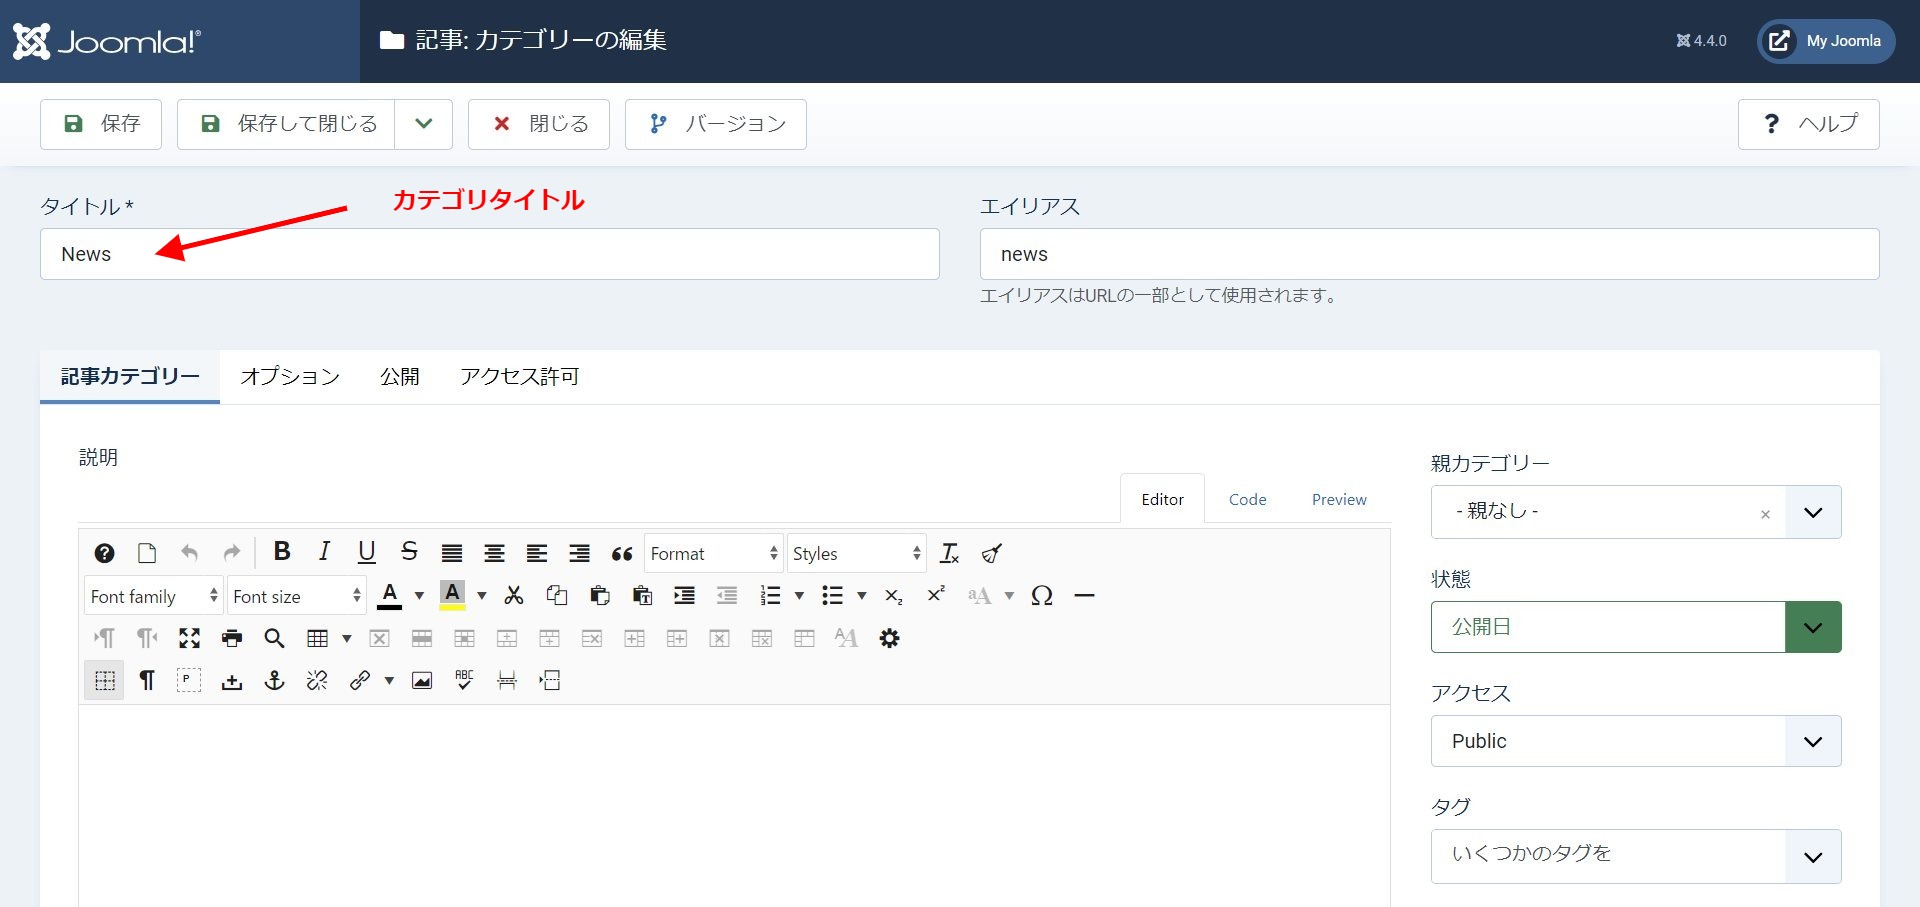
Task: Toggle bold formatting in the editor
Action: point(282,552)
